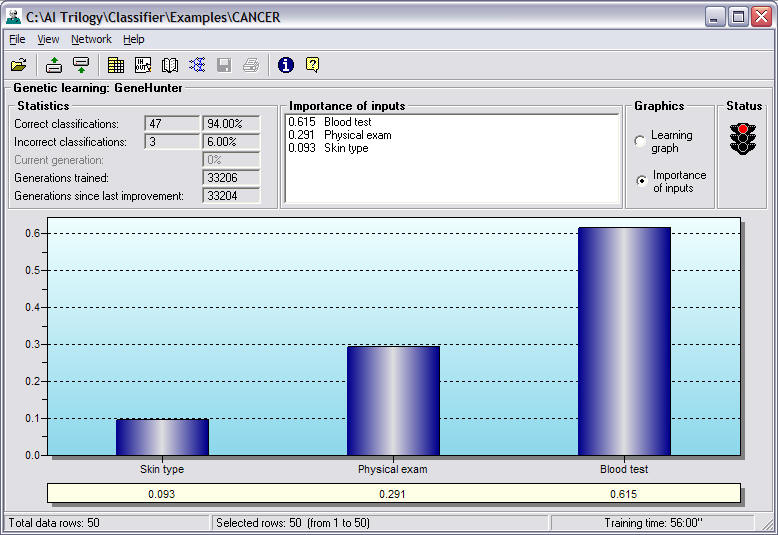
Task: Click the 'Training time: 56:00' status entry
Action: (653, 523)
